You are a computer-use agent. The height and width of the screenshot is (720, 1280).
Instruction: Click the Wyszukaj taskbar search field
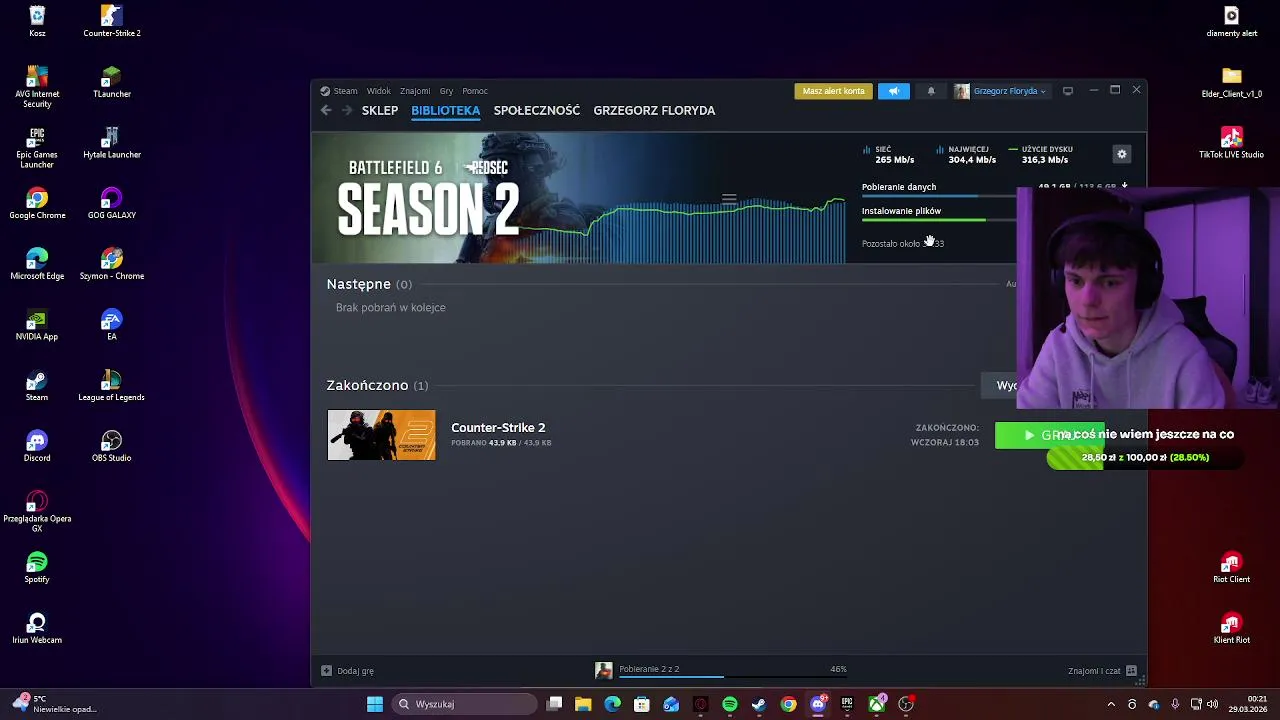(463, 704)
